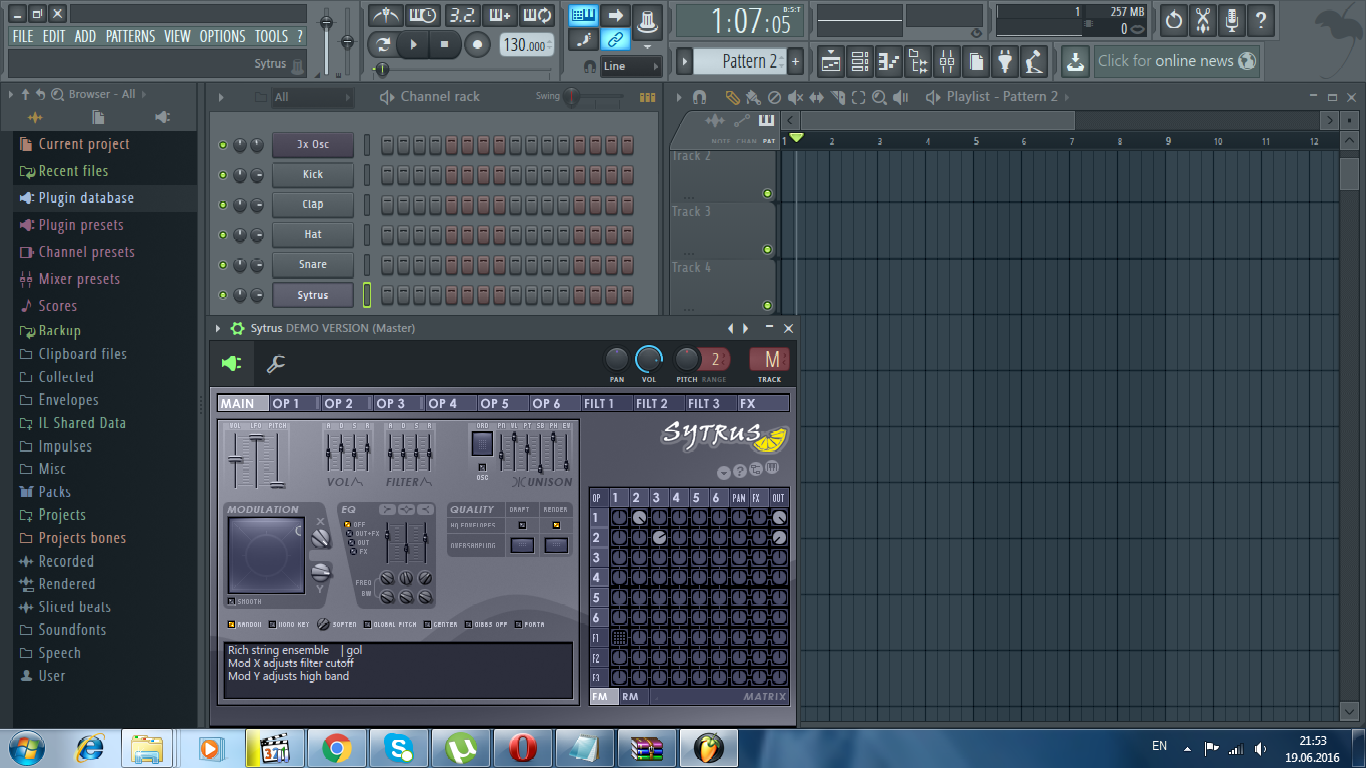Open Google Chrome from the taskbar
The height and width of the screenshot is (768, 1366).
(336, 748)
